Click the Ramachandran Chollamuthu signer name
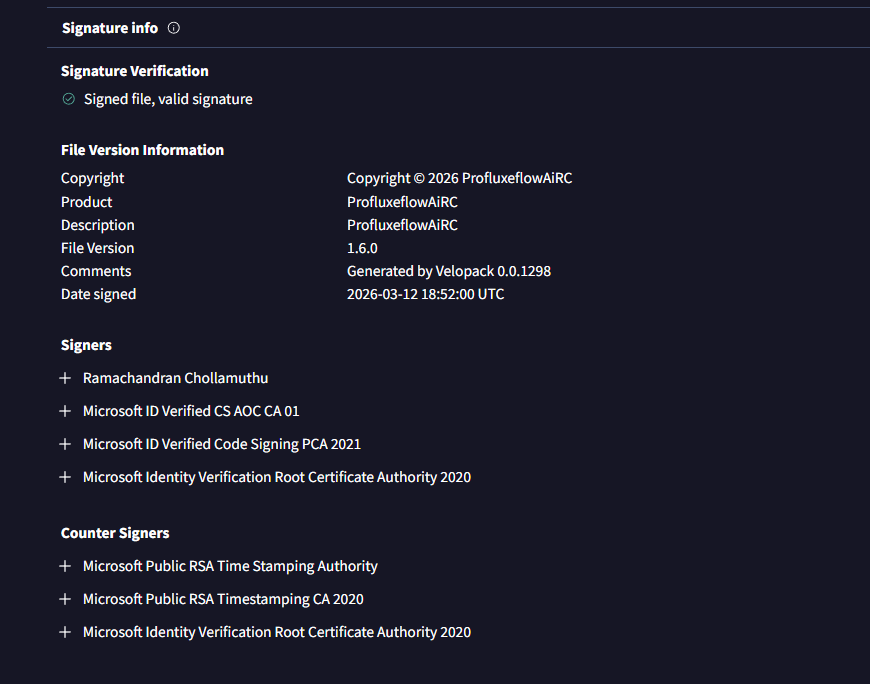 click(175, 378)
